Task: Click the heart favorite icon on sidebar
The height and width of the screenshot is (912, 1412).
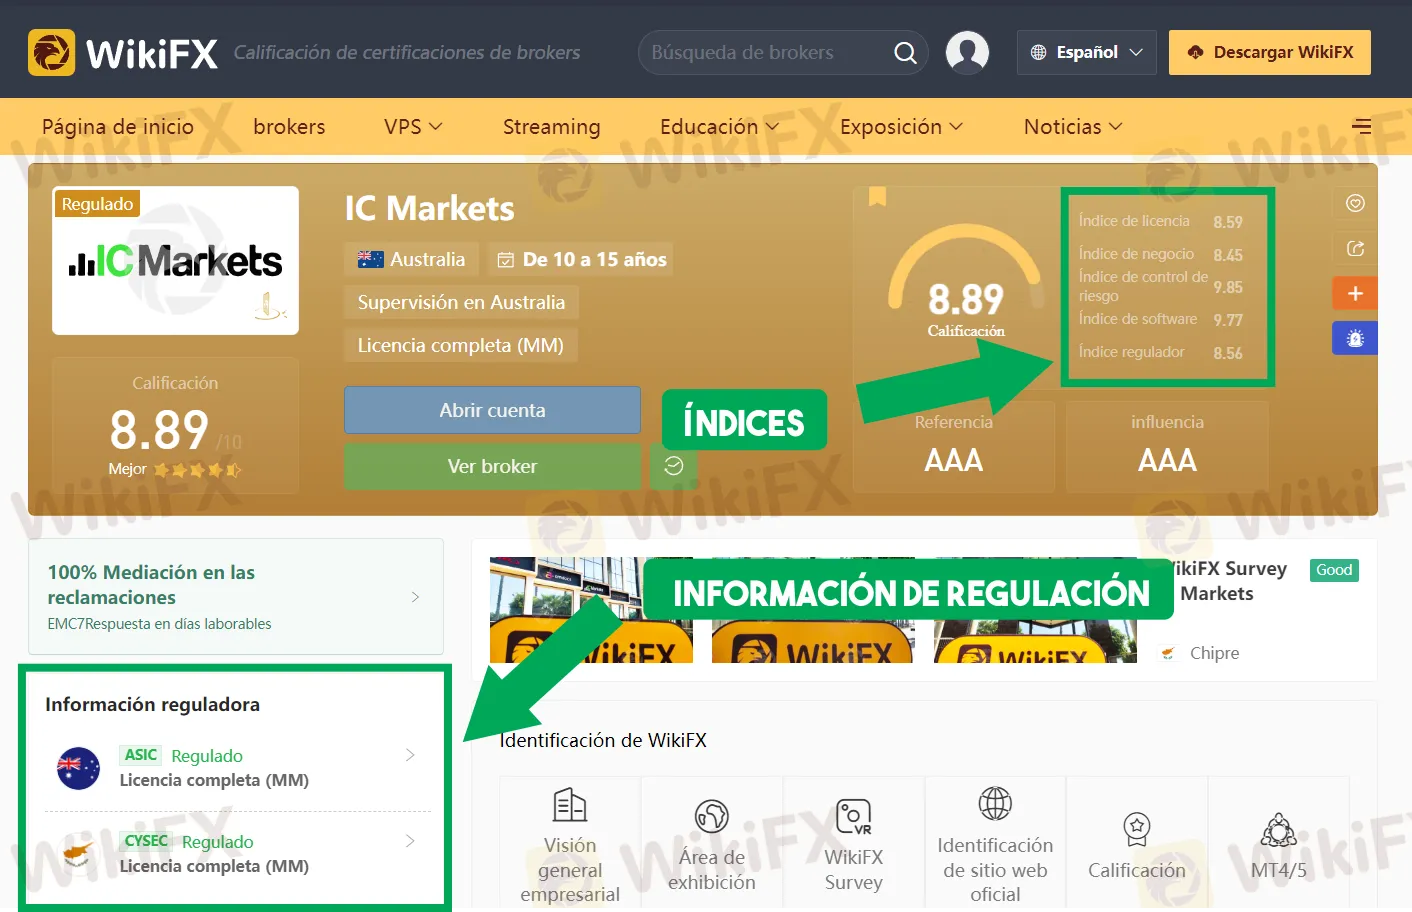Action: point(1355,203)
